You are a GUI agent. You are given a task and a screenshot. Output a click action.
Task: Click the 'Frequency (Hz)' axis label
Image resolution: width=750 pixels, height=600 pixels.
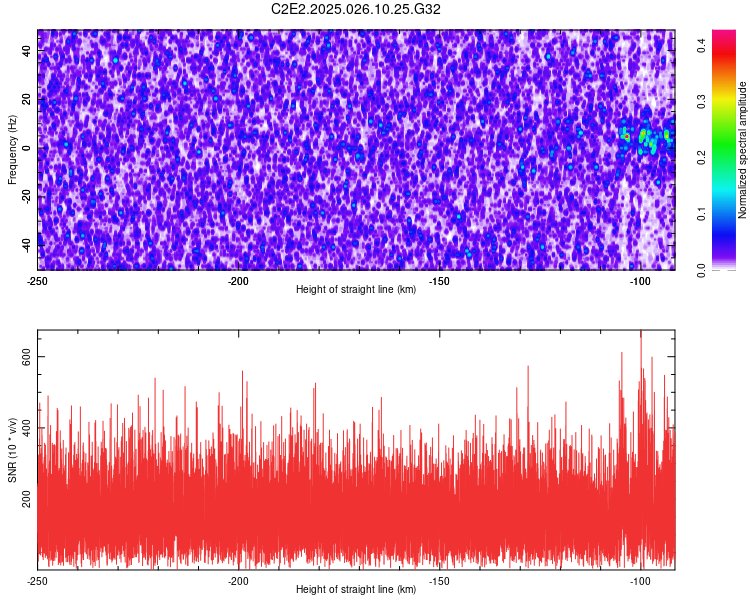[12, 150]
